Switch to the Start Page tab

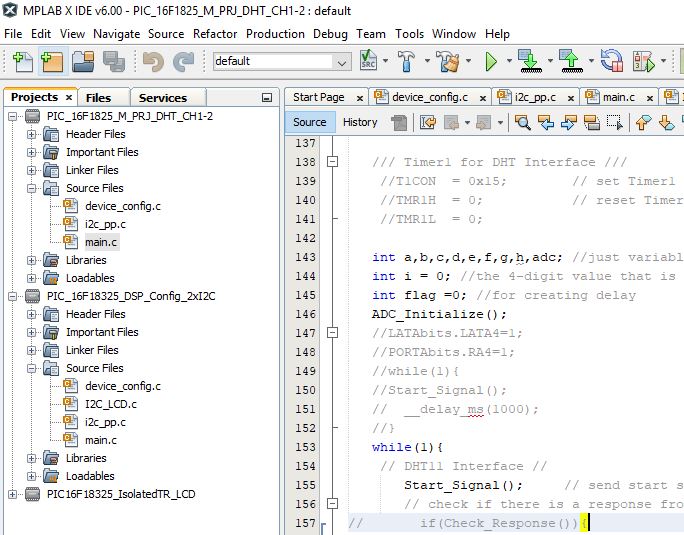(x=318, y=97)
